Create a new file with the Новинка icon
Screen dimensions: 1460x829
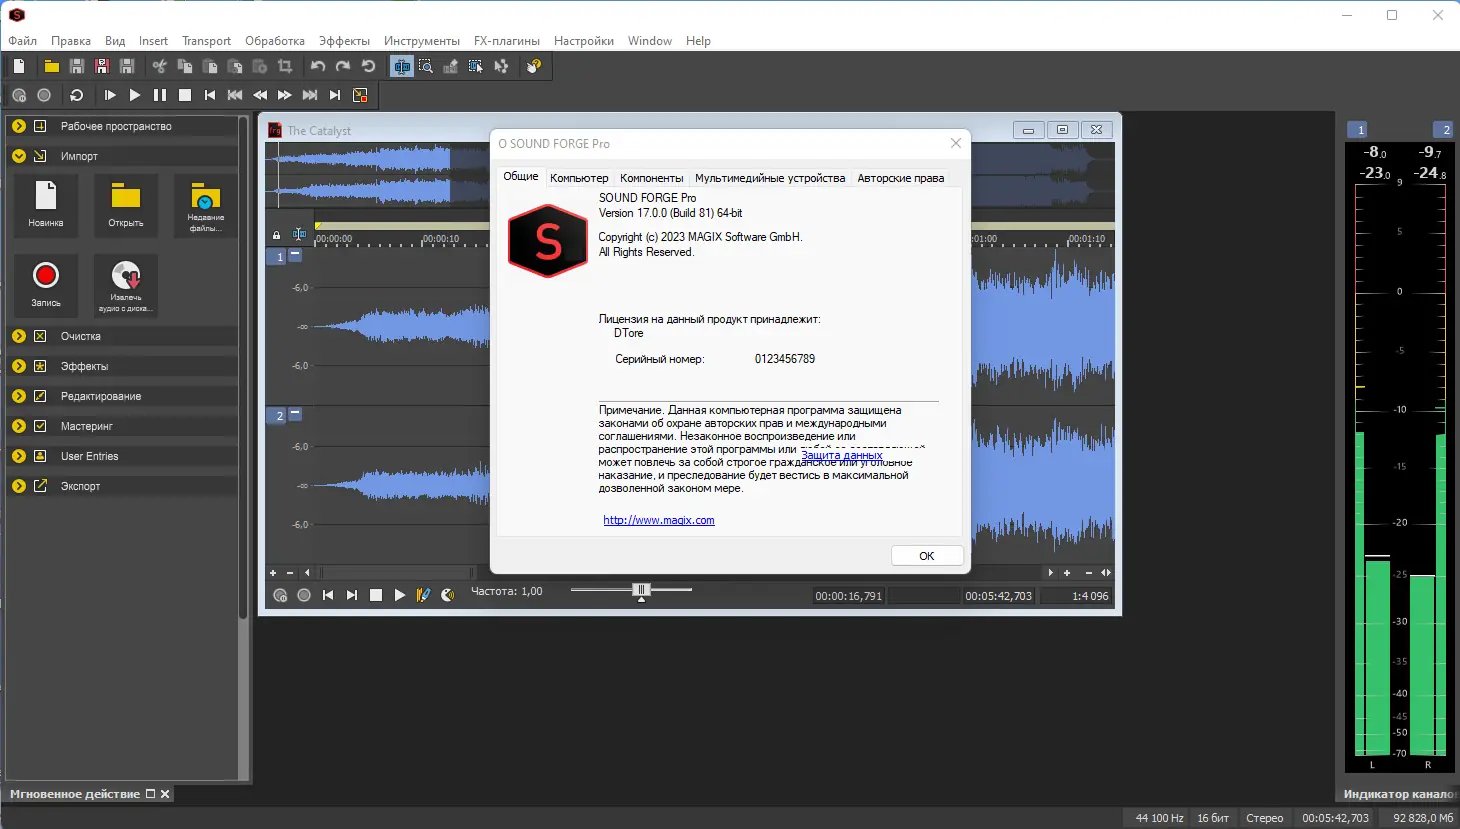[44, 205]
